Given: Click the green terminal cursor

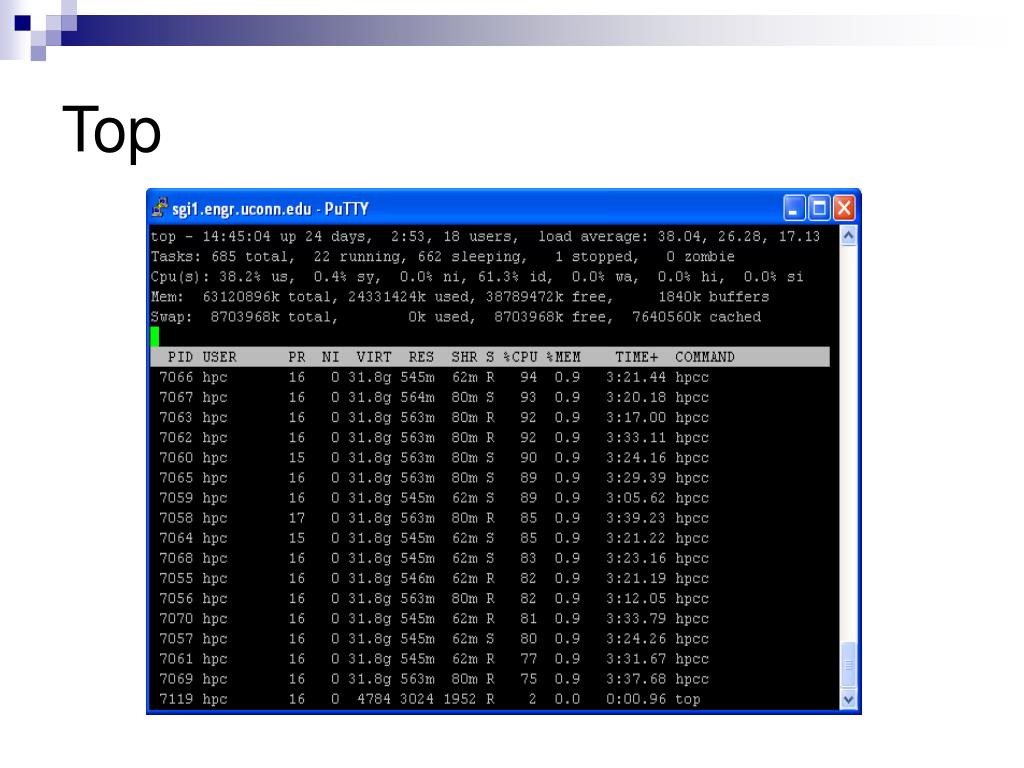Looking at the screenshot, I should tap(155, 337).
